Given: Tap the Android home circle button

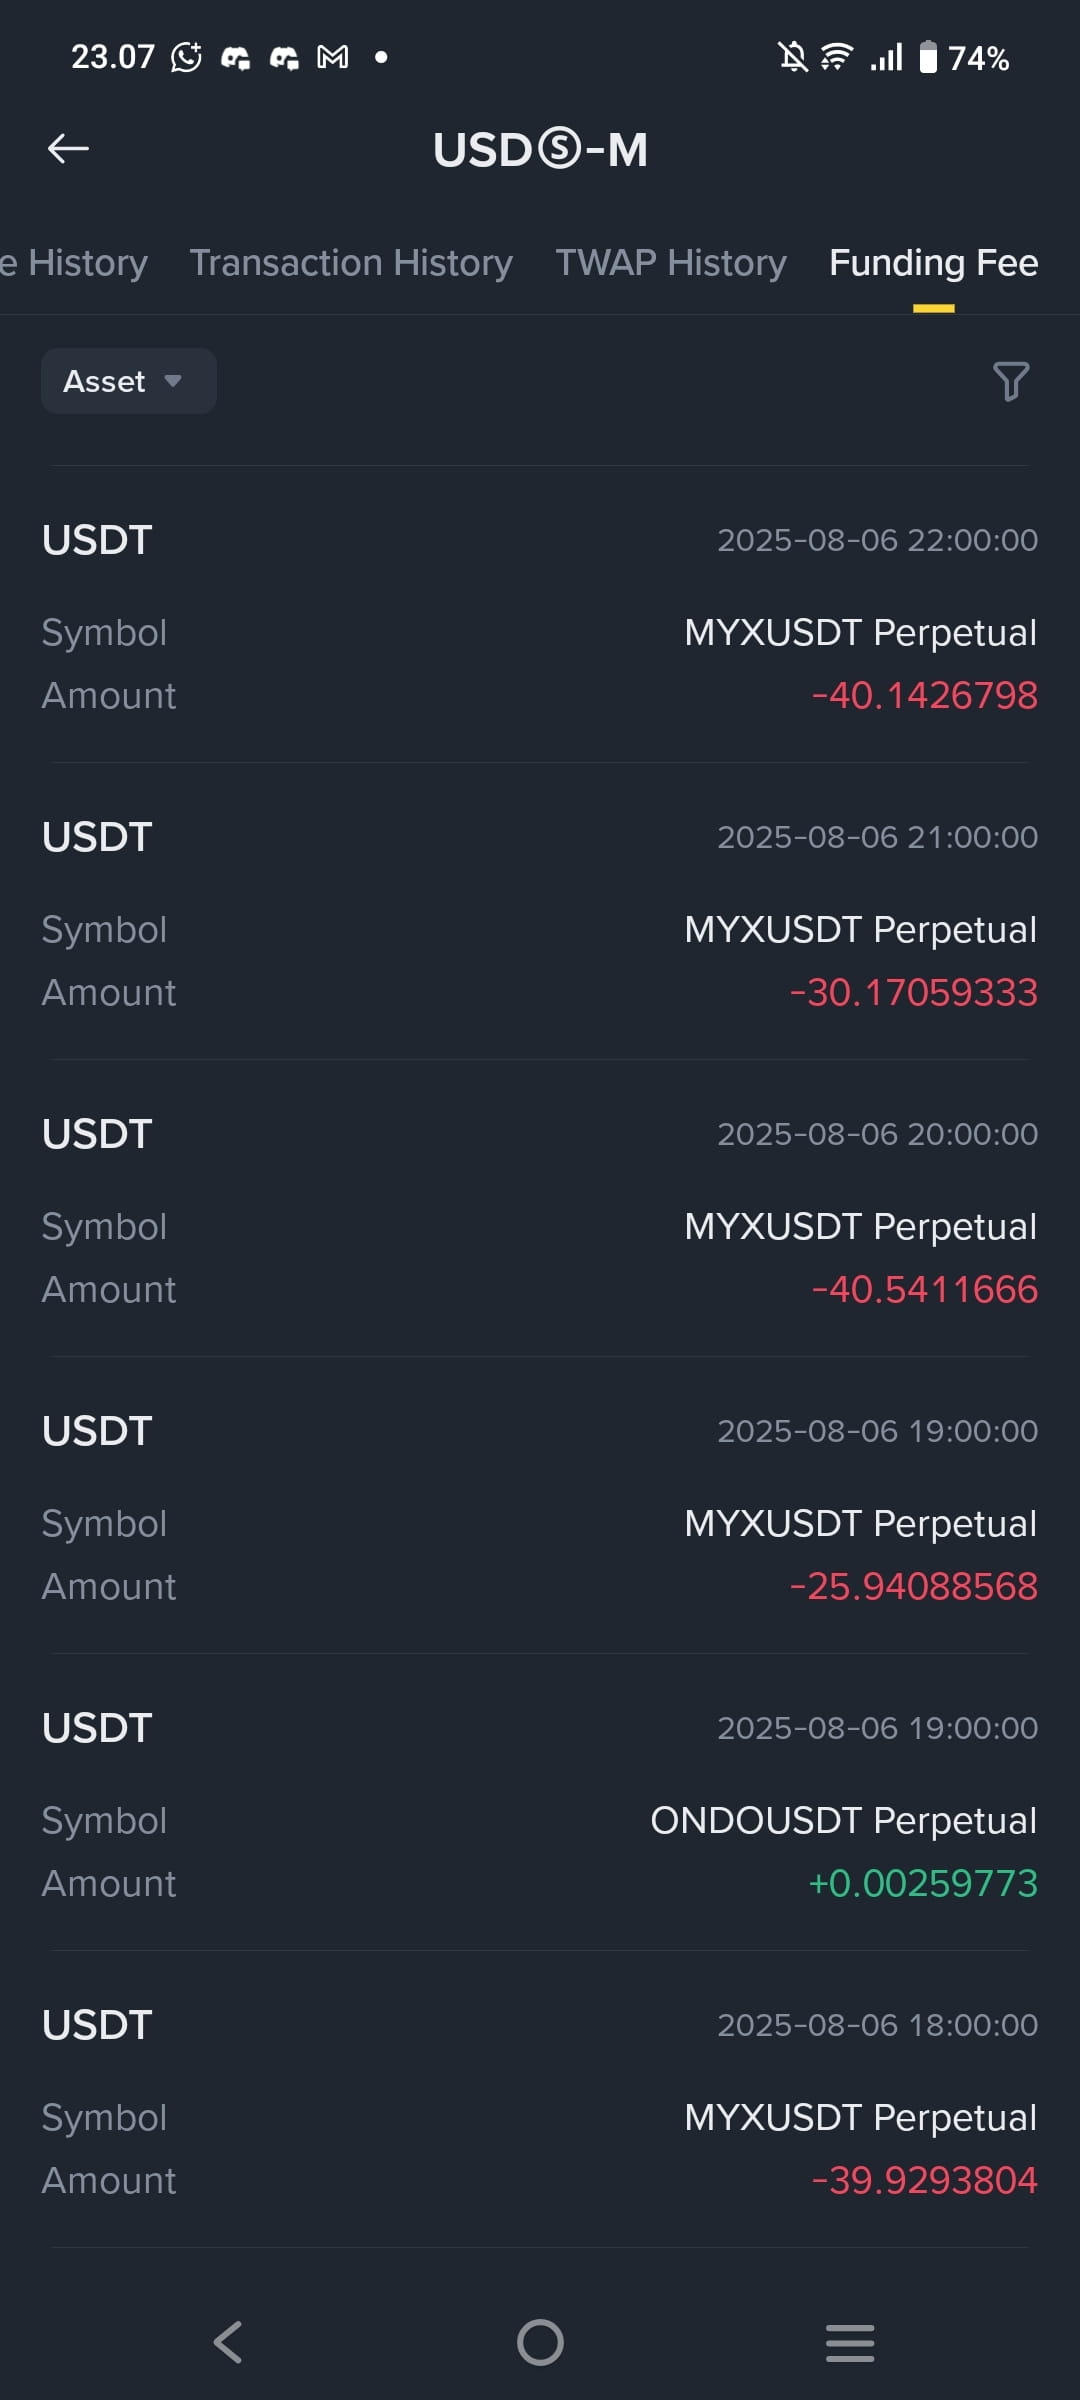Looking at the screenshot, I should tap(540, 2342).
